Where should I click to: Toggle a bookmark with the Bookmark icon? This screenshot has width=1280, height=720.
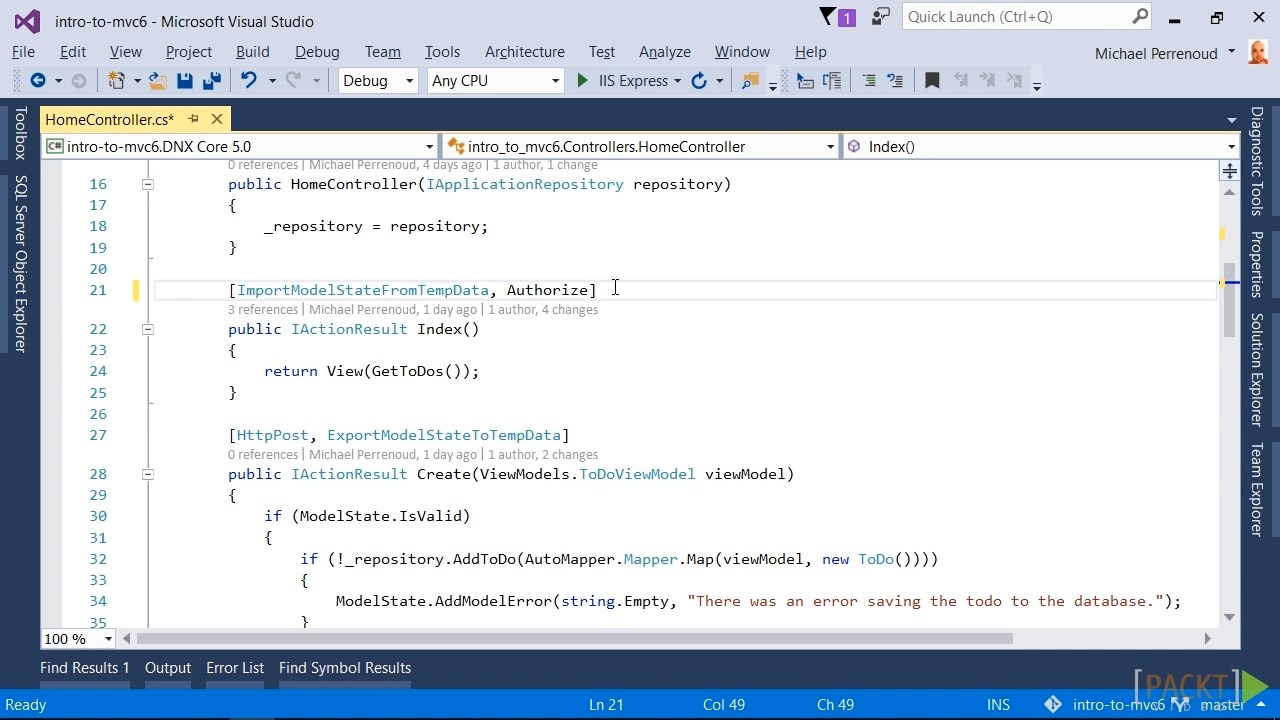932,81
